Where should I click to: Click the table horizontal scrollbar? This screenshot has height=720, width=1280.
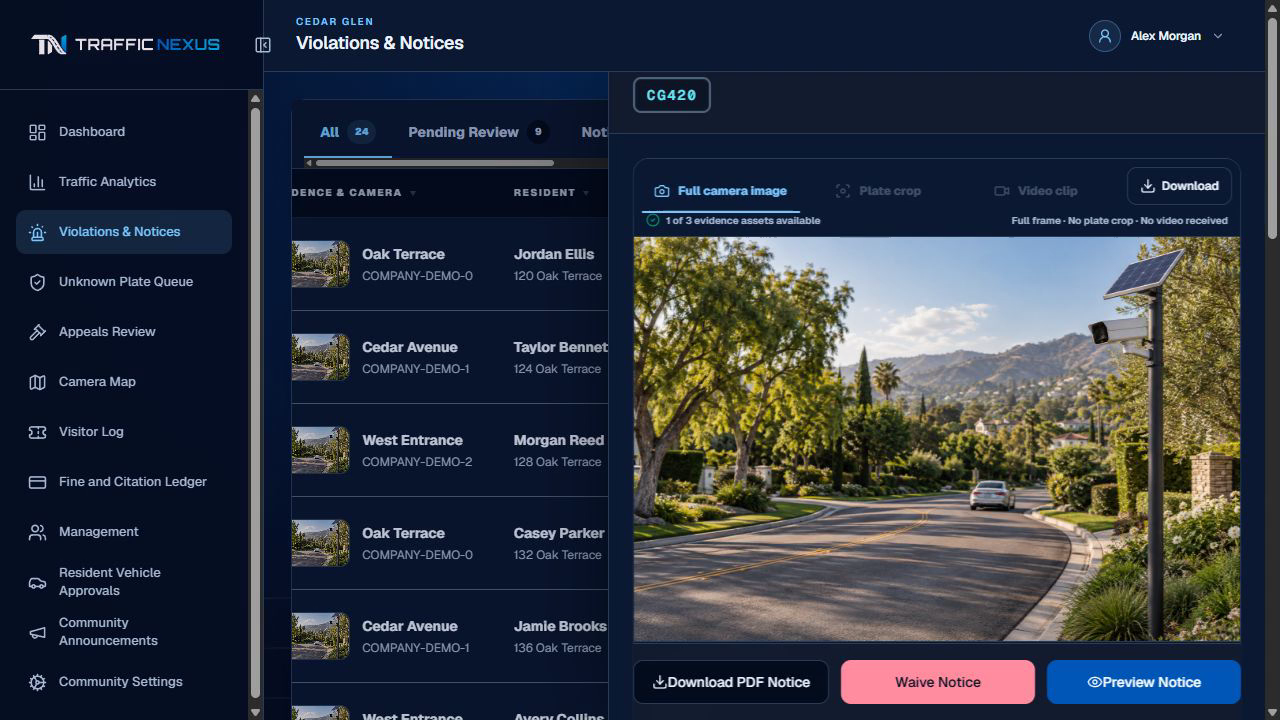pyautogui.click(x=434, y=163)
